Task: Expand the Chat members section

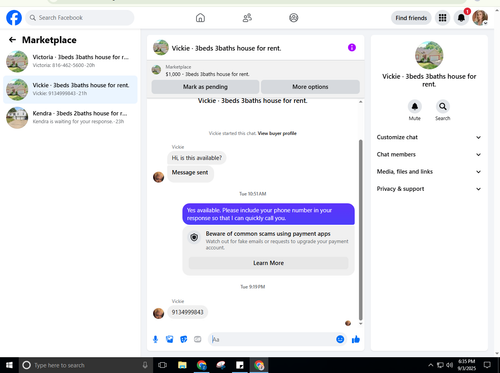Action: pos(429,155)
